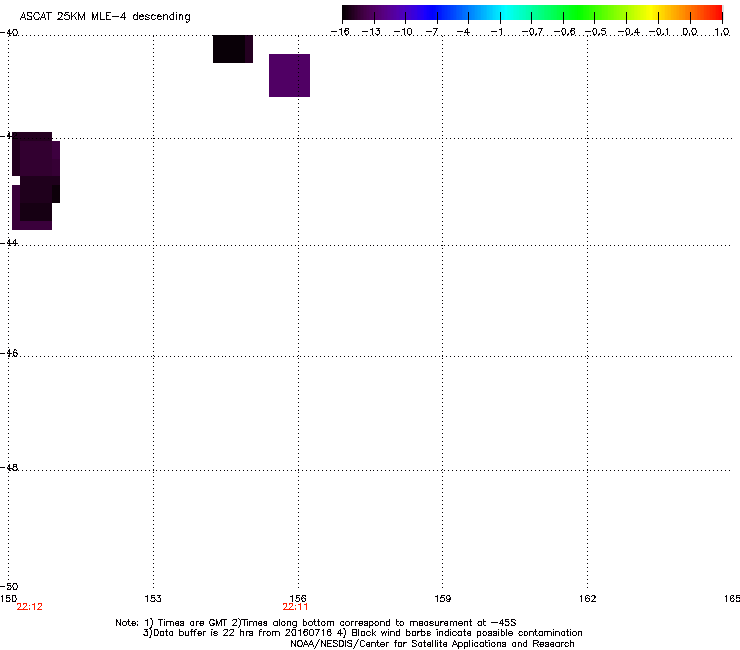This screenshot has height=650, width=740.
Task: Click the -0.4 color scale label
Action: coord(629,32)
